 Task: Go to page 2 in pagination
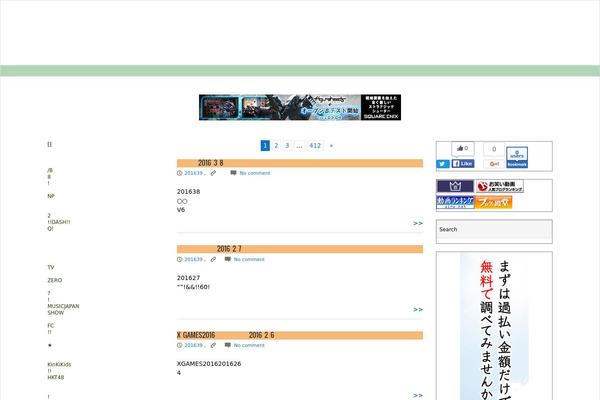[276, 145]
